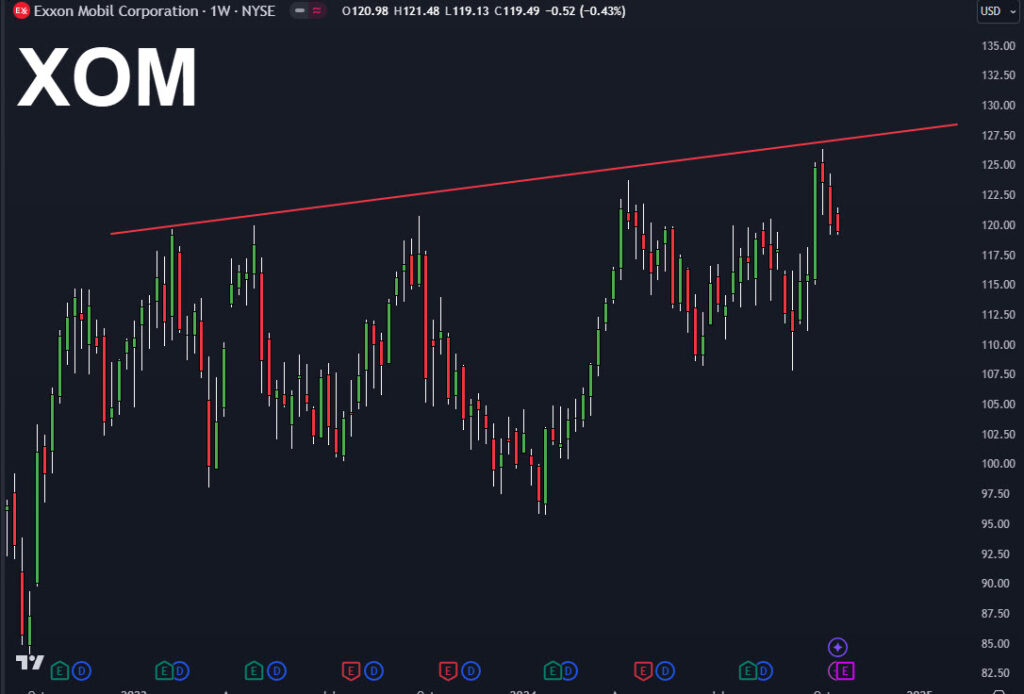This screenshot has height=694, width=1024.
Task: Click the rightmost blue dividend D marker
Action: pyautogui.click(x=763, y=670)
